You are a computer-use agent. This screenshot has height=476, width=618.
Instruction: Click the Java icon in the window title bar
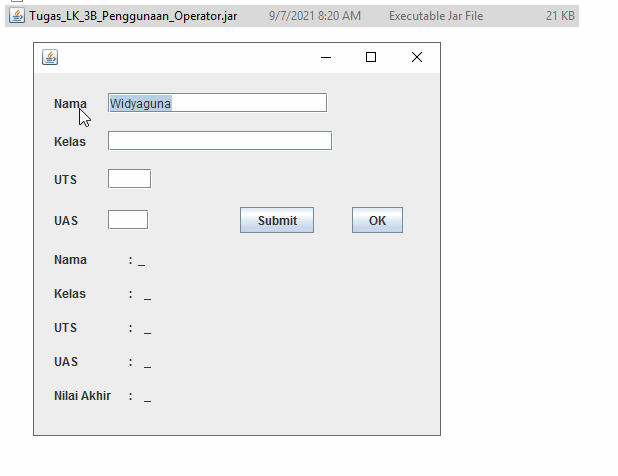click(50, 57)
